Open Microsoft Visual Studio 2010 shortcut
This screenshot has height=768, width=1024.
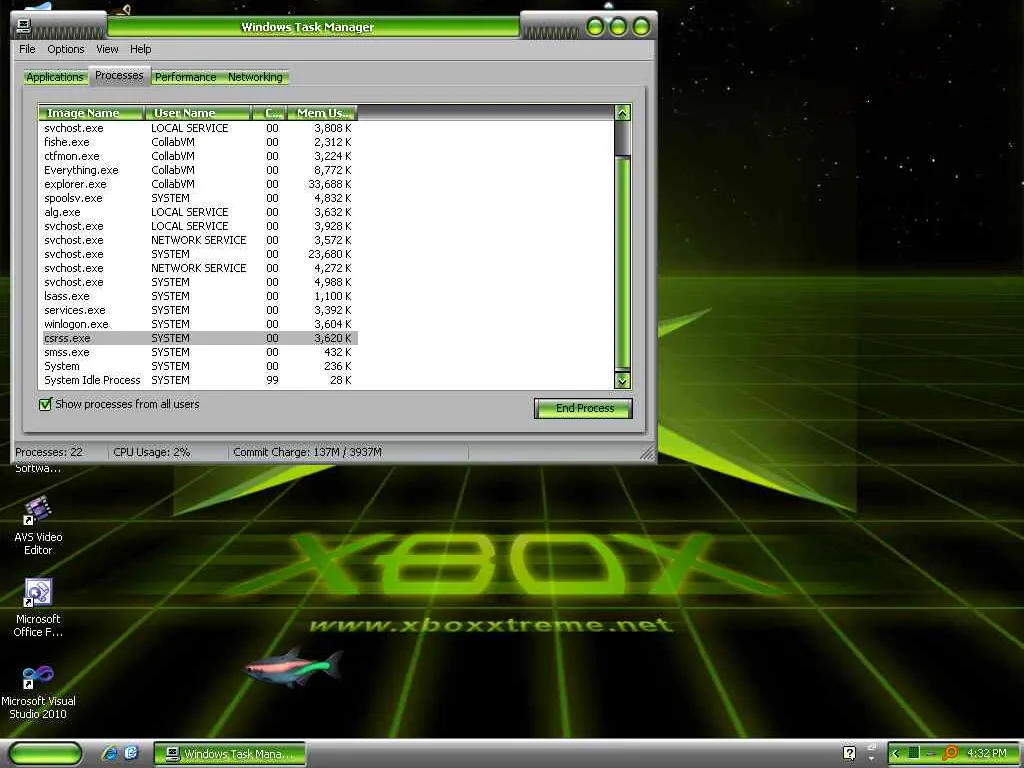(x=38, y=692)
